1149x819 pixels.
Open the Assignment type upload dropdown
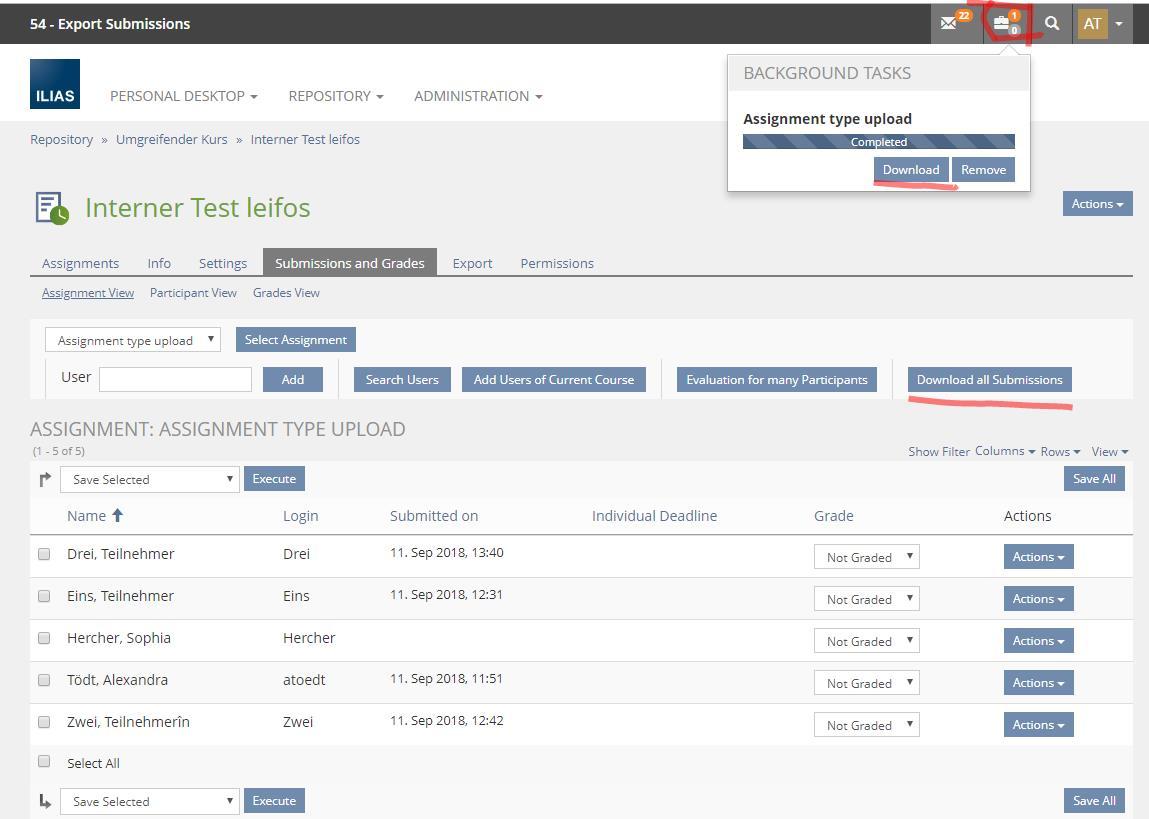tap(132, 340)
